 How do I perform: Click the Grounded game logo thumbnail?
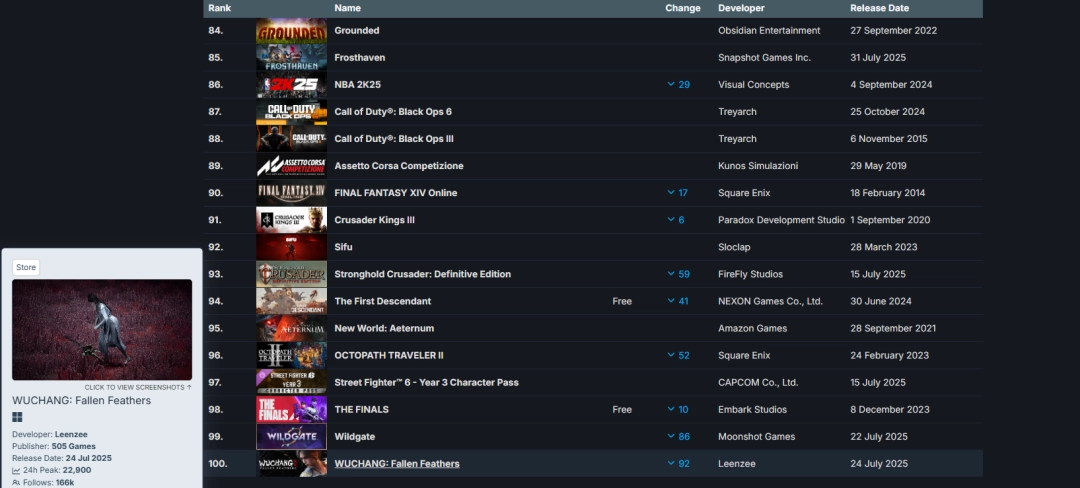[291, 30]
